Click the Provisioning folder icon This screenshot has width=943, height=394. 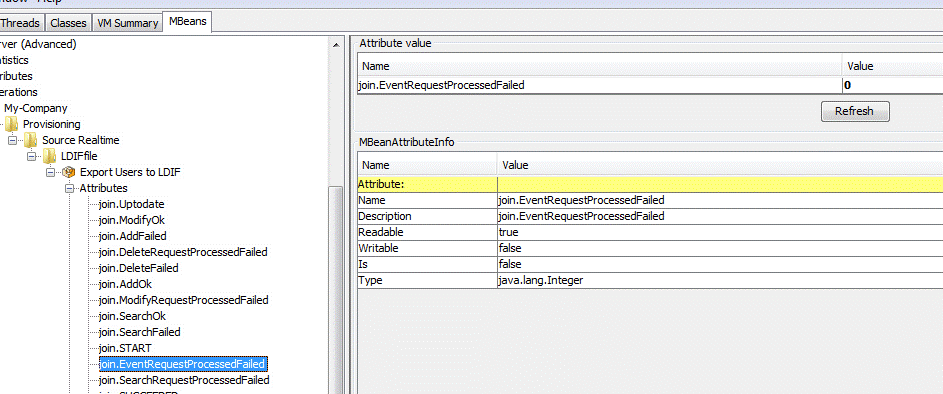[12, 125]
